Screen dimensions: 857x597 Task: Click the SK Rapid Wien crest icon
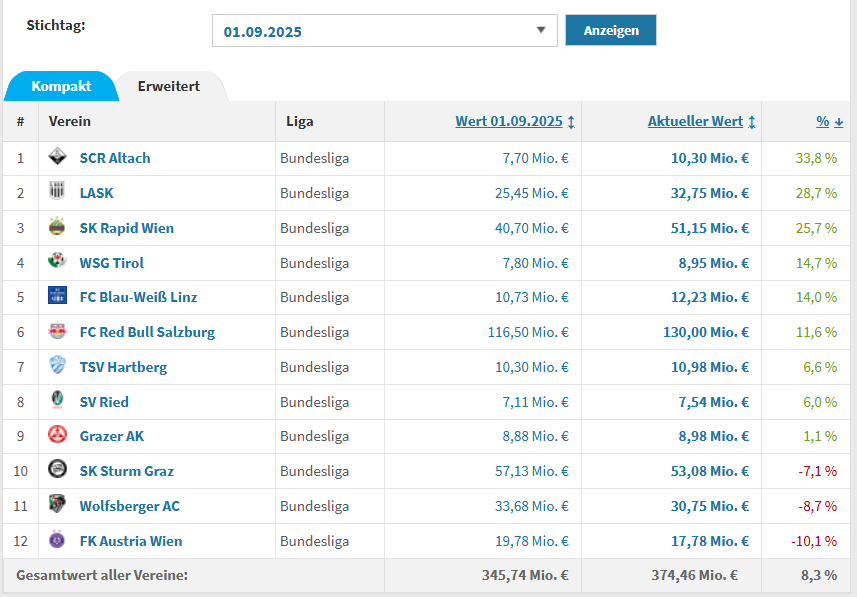click(x=57, y=227)
